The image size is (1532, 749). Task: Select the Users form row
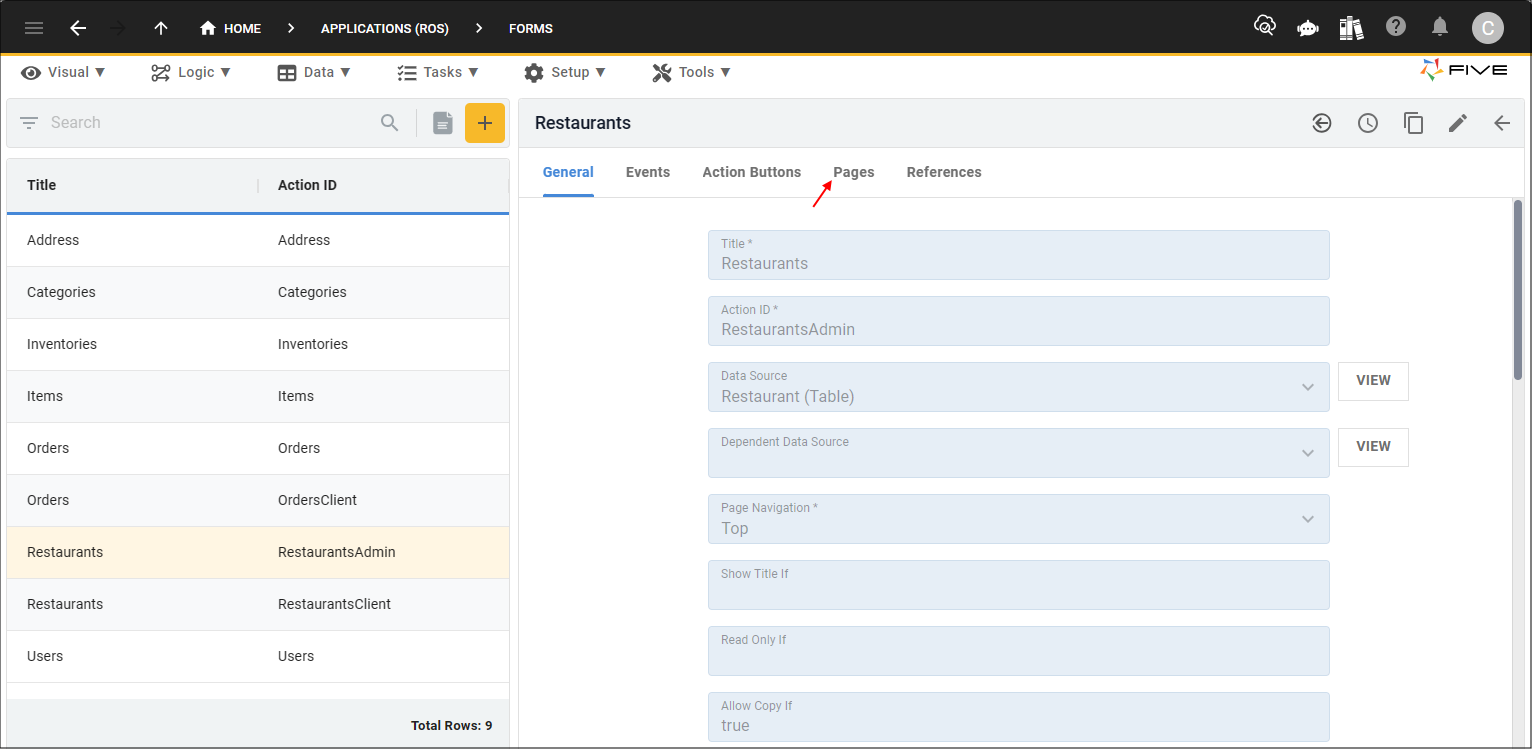[x=258, y=657]
